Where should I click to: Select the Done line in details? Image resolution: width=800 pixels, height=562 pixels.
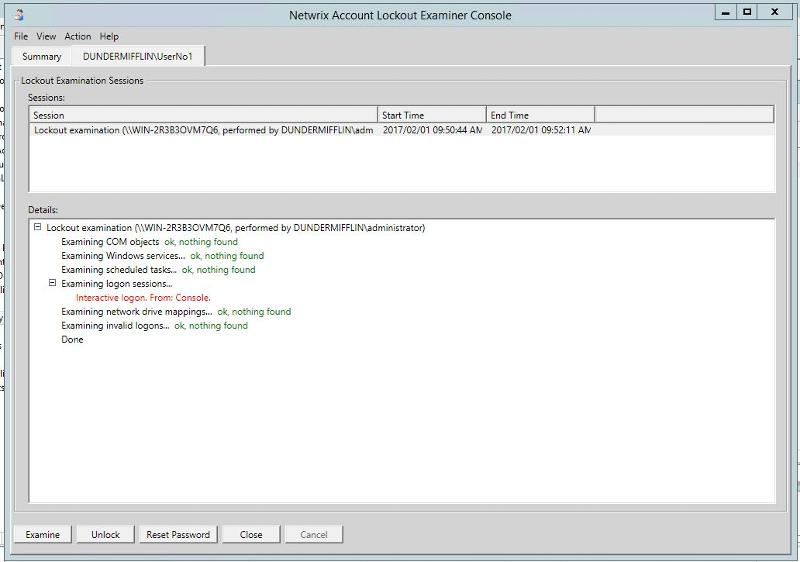pos(72,340)
